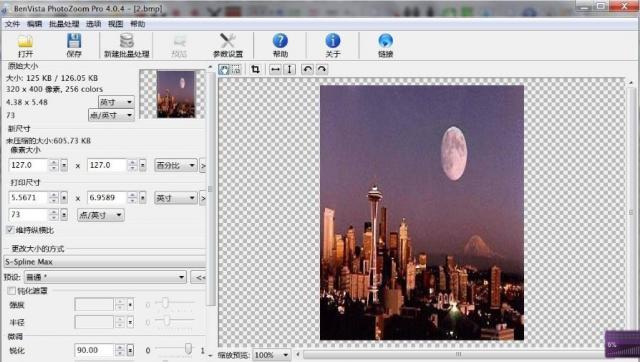Screen dimensions: 640x362
Task: Click the > button beside print size 英寸
Action: pos(203,198)
